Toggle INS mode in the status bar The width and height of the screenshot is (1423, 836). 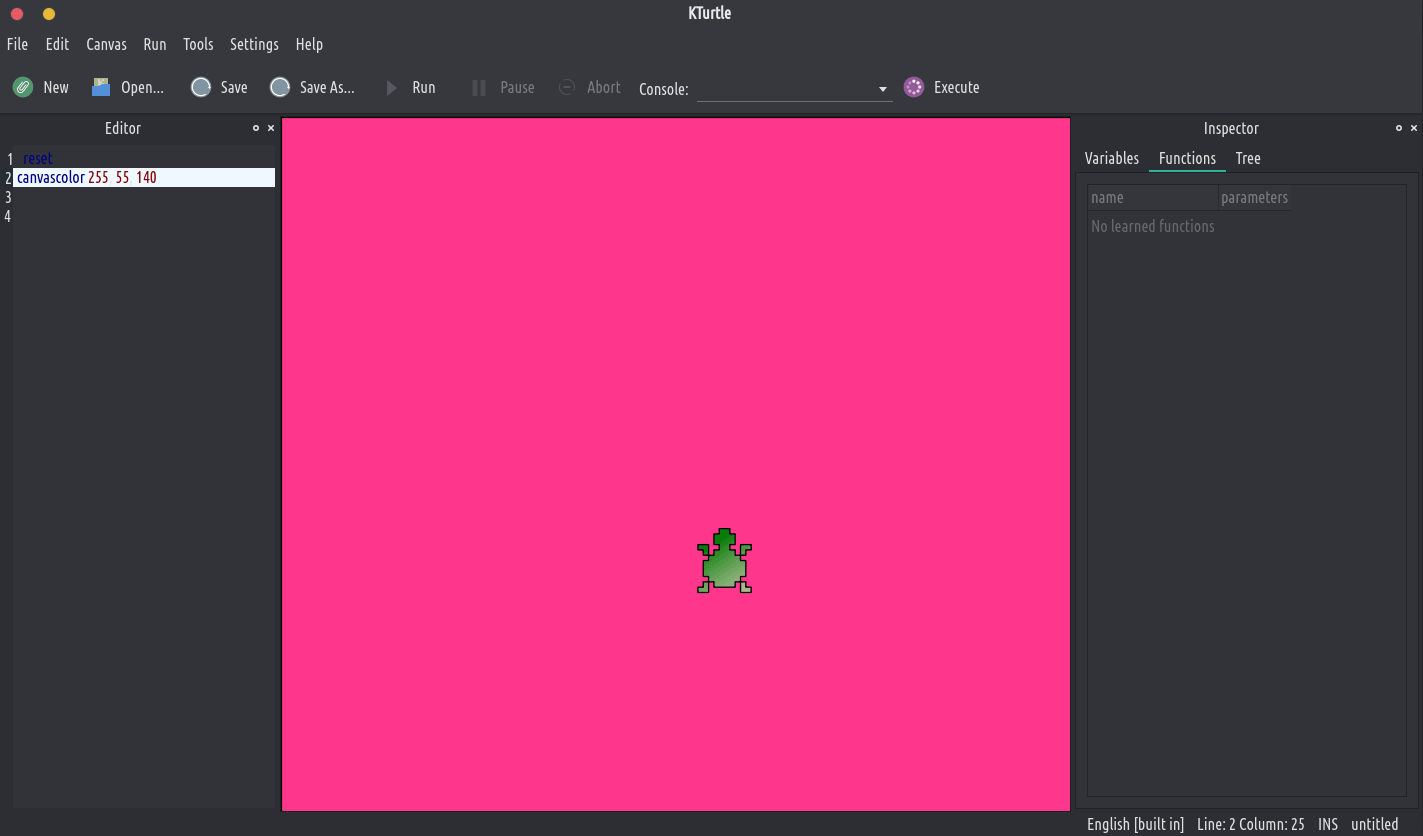(x=1327, y=824)
